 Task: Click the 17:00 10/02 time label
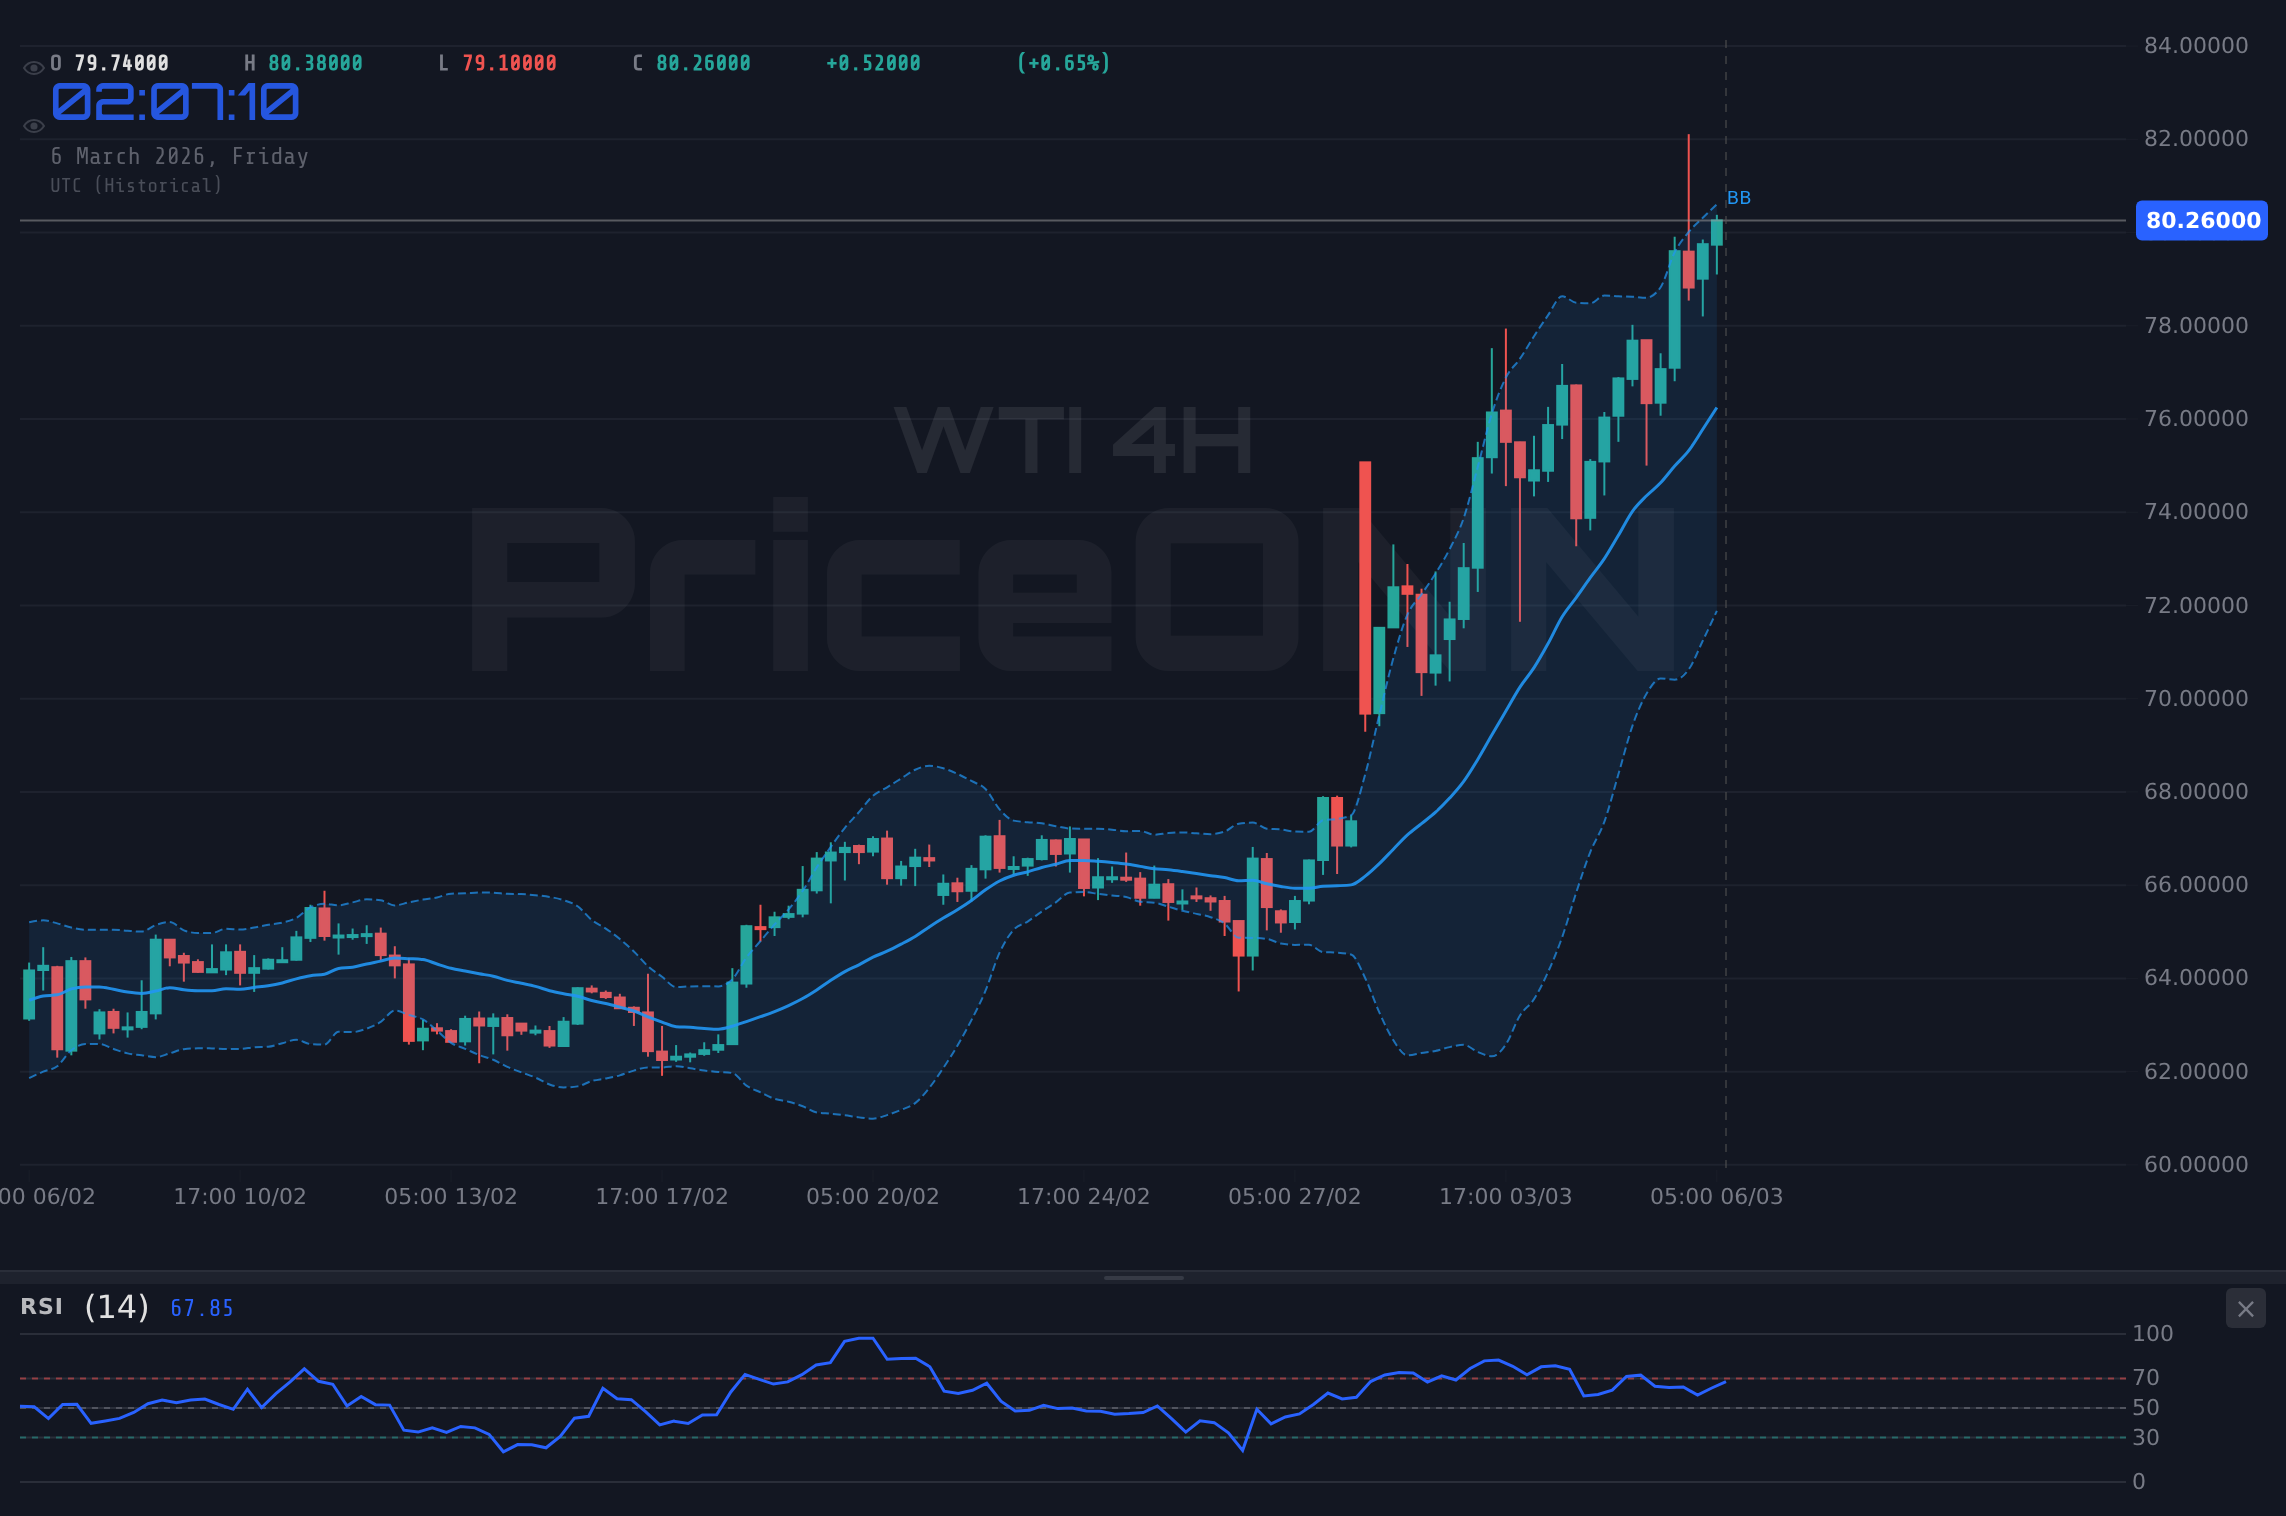[x=240, y=1197]
